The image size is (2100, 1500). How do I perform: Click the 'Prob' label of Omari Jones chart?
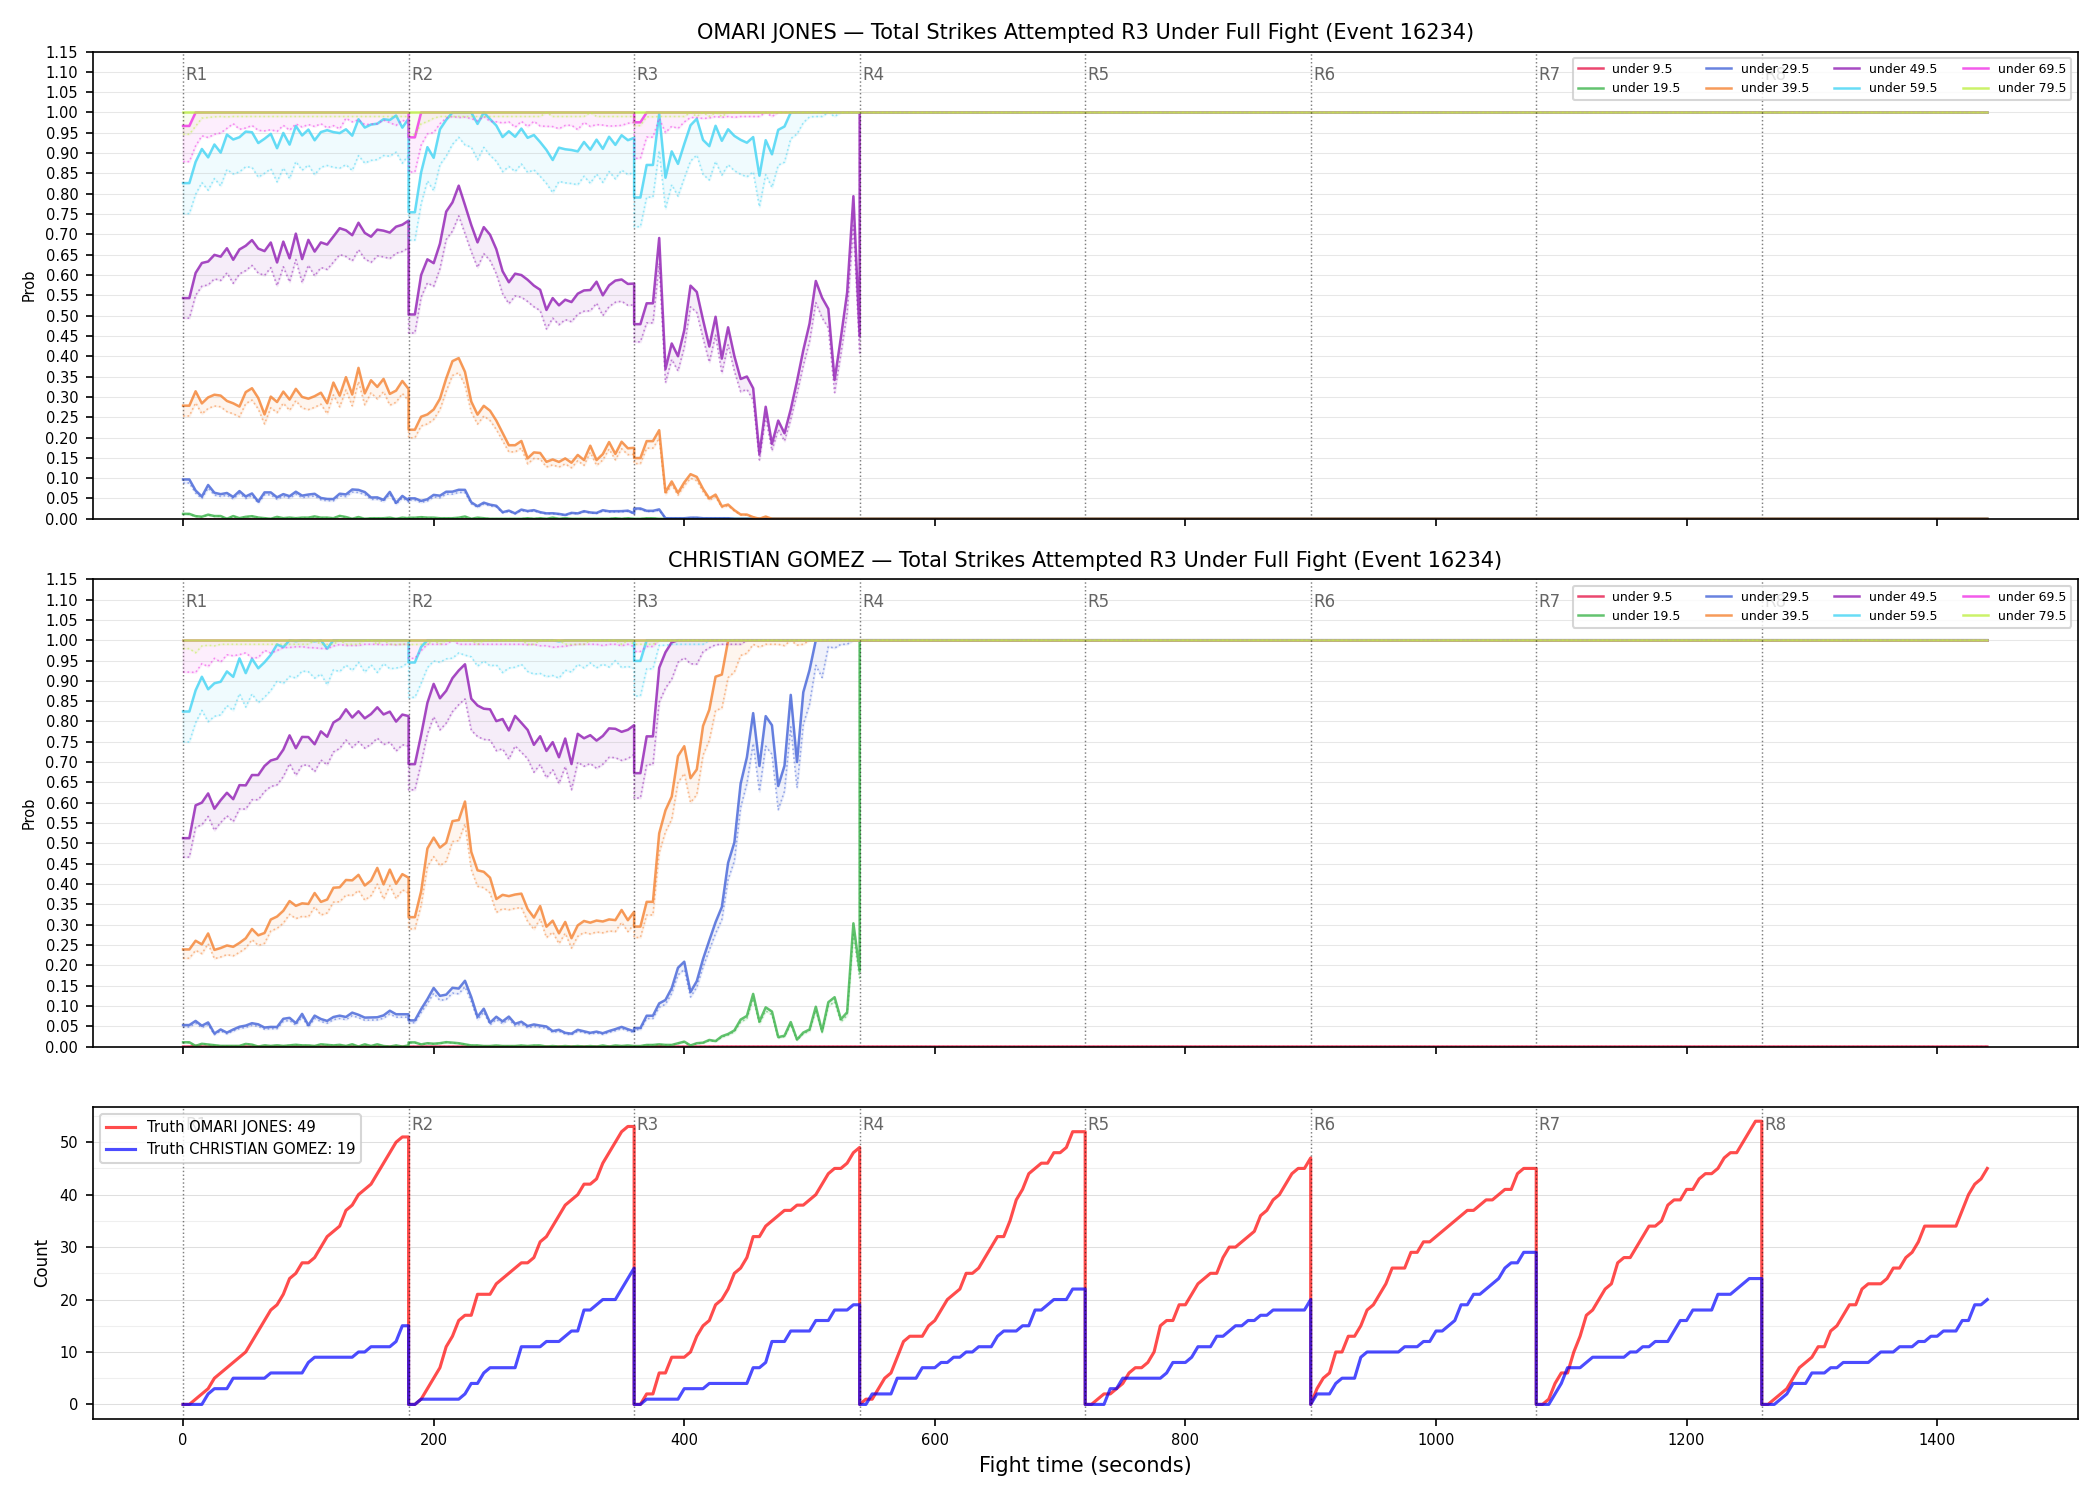[29, 286]
